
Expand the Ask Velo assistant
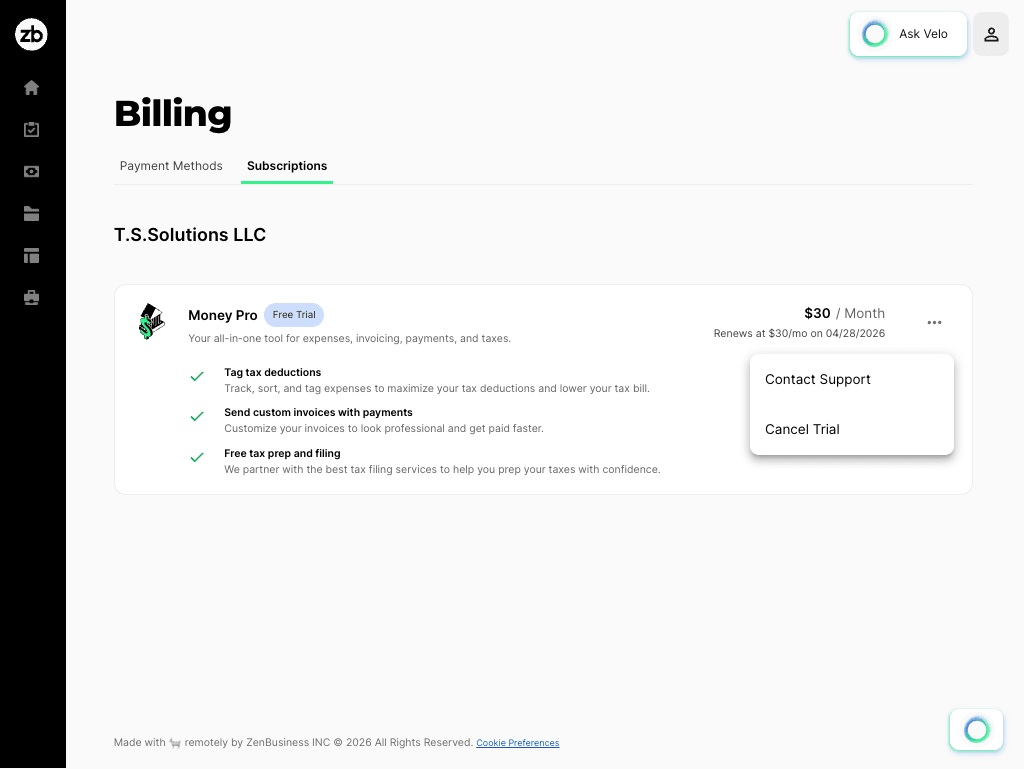click(x=907, y=33)
